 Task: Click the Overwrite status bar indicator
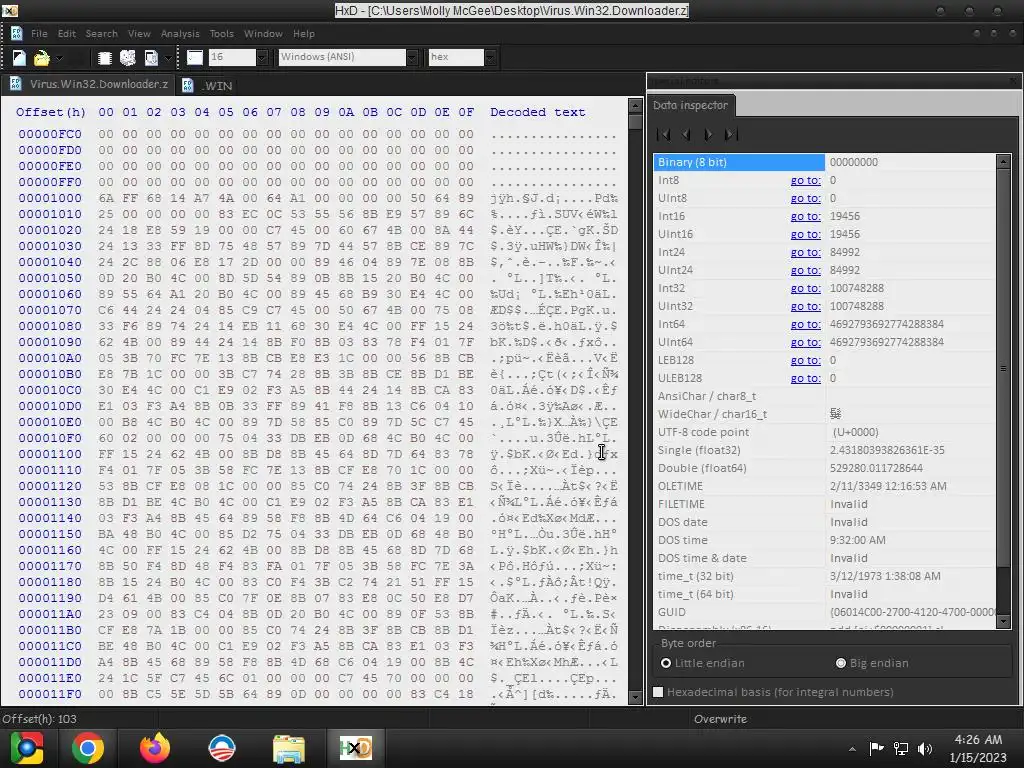tap(720, 719)
